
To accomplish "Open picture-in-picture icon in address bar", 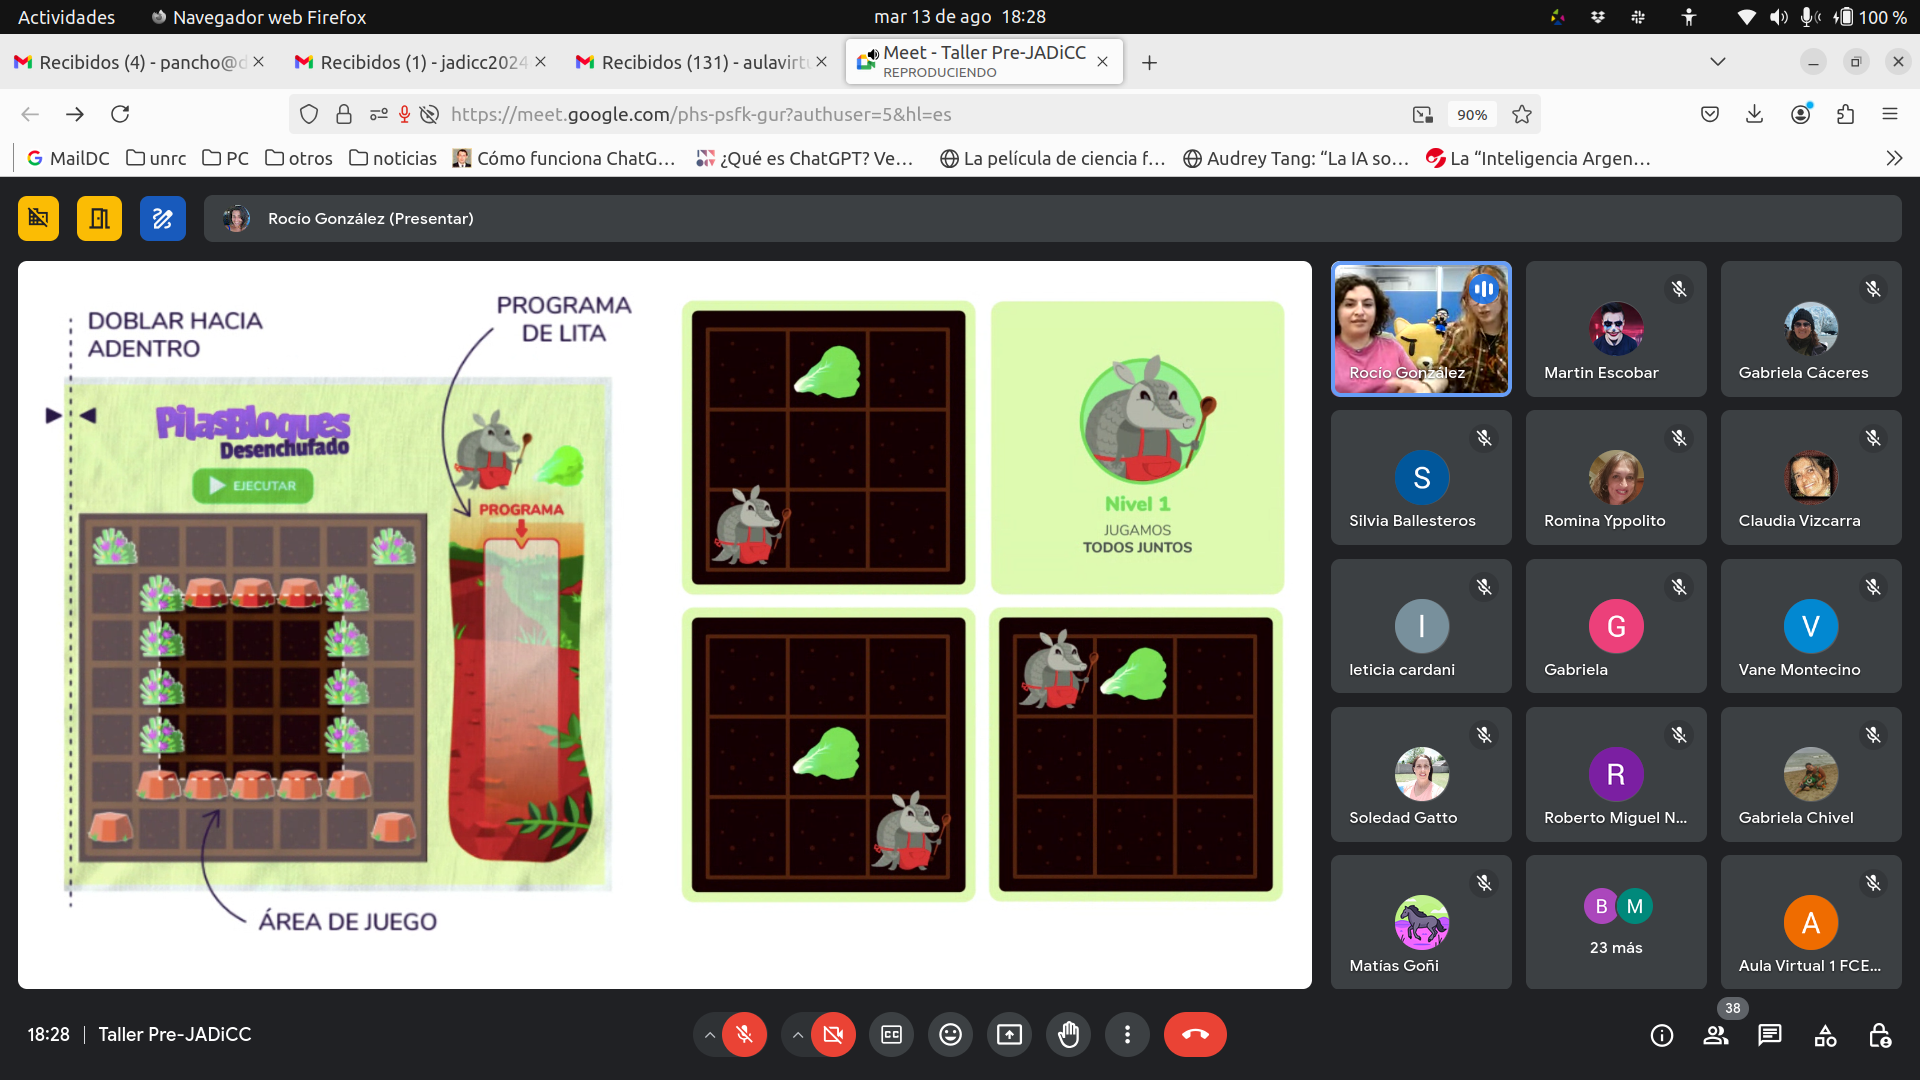I will [x=1423, y=114].
